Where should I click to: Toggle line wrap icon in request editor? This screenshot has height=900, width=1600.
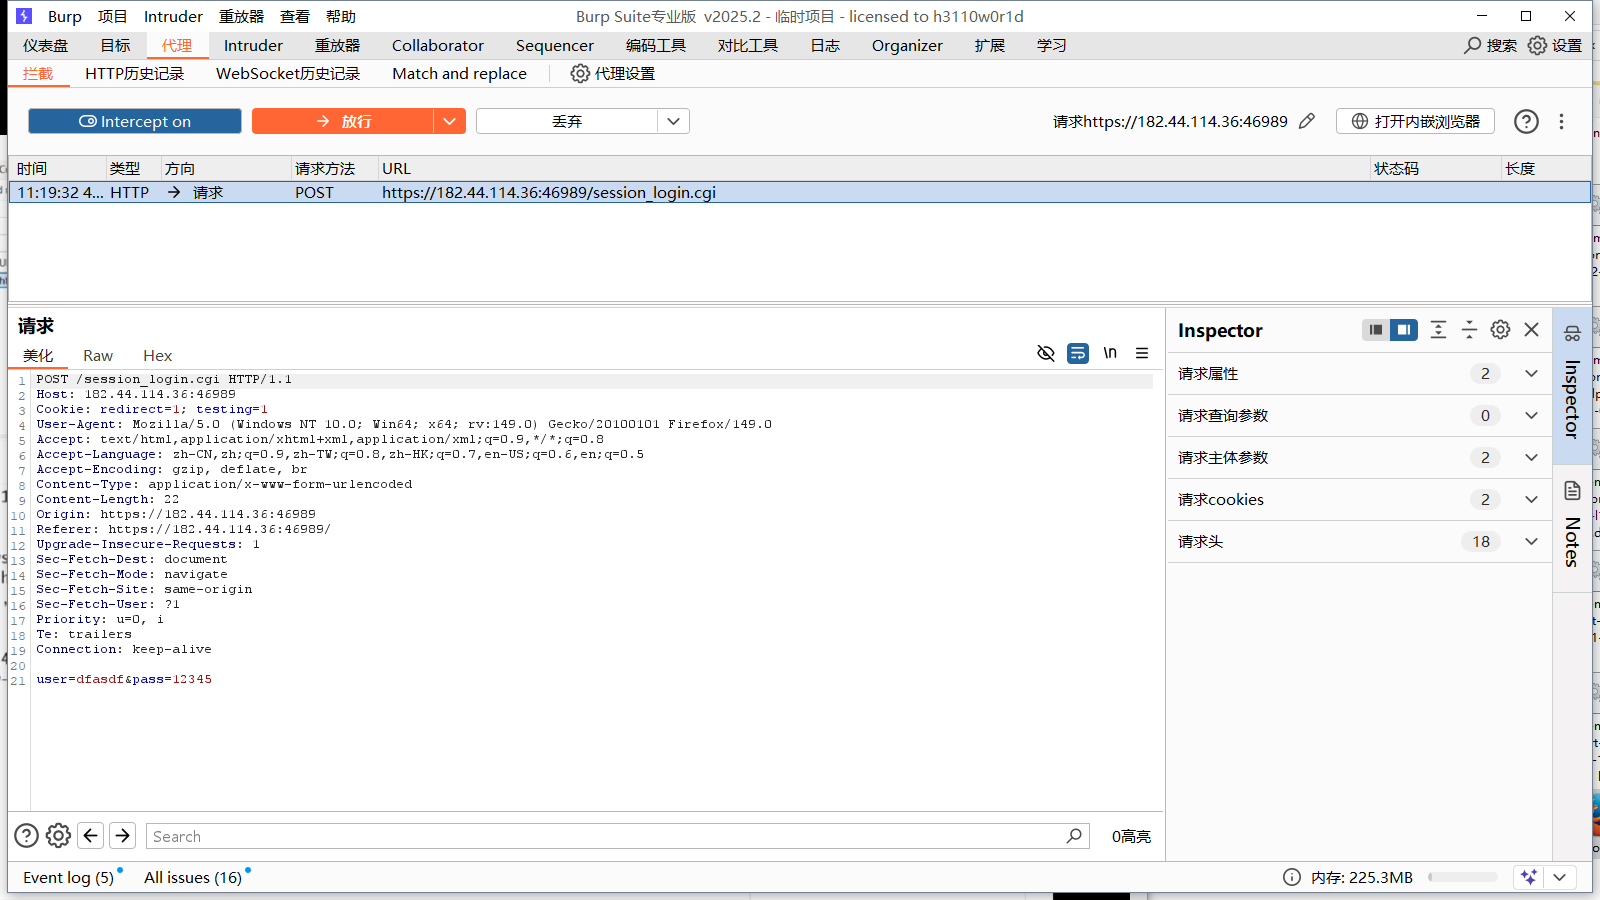click(x=1078, y=353)
